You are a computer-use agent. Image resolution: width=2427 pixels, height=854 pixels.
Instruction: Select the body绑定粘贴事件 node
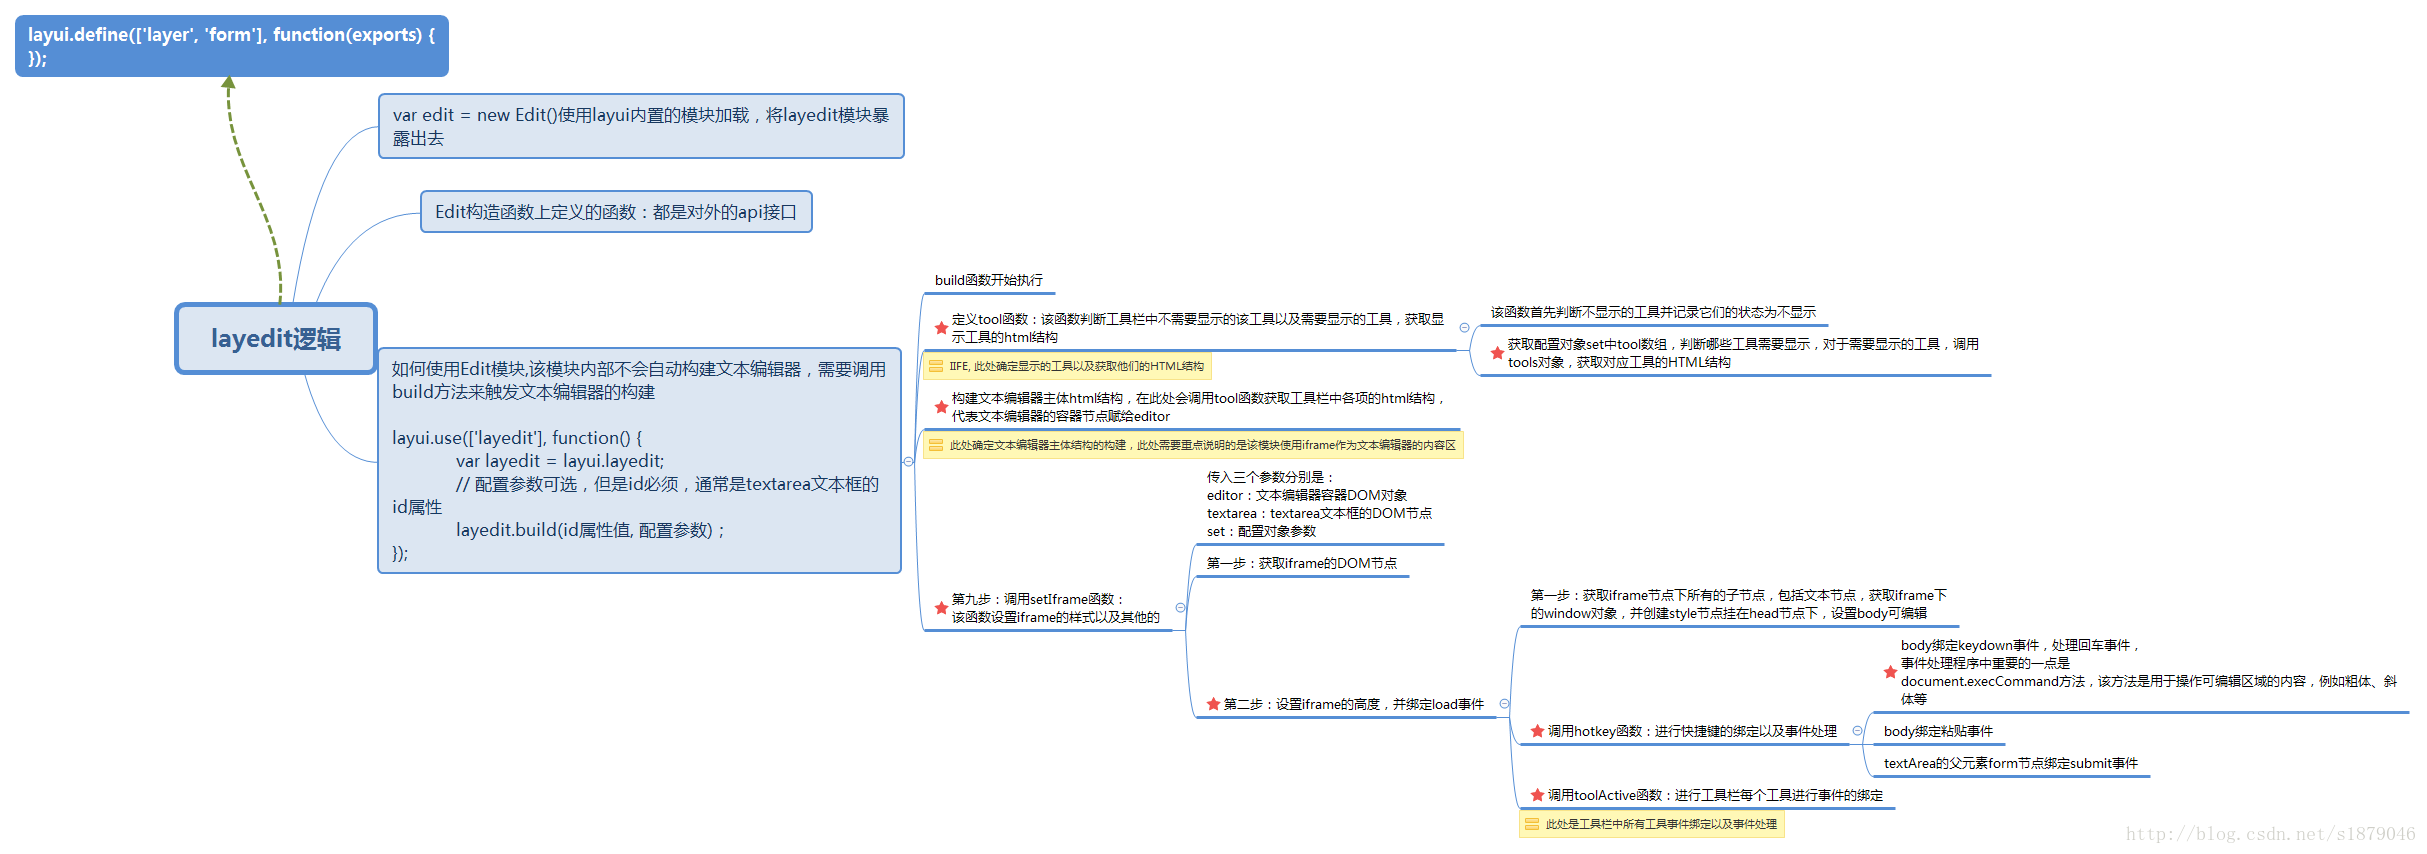[x=1938, y=732]
